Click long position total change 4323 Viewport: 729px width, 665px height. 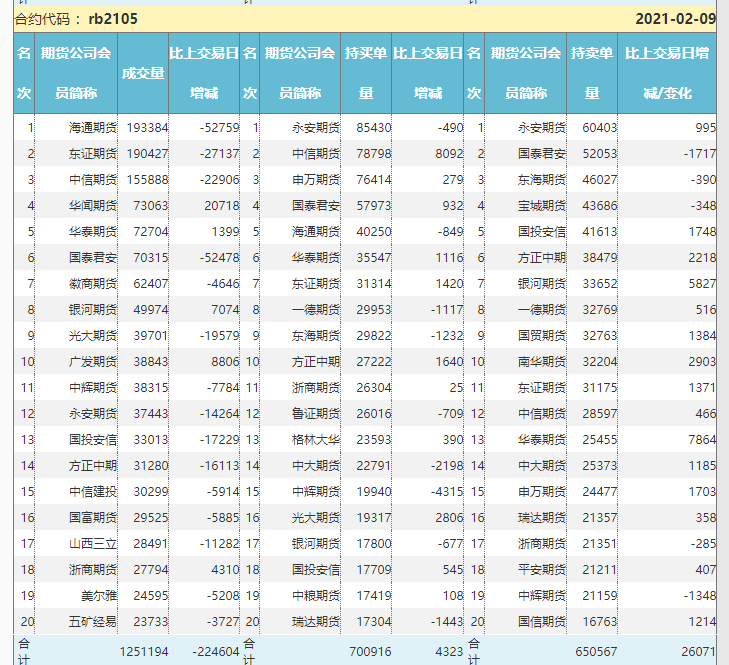point(449,652)
